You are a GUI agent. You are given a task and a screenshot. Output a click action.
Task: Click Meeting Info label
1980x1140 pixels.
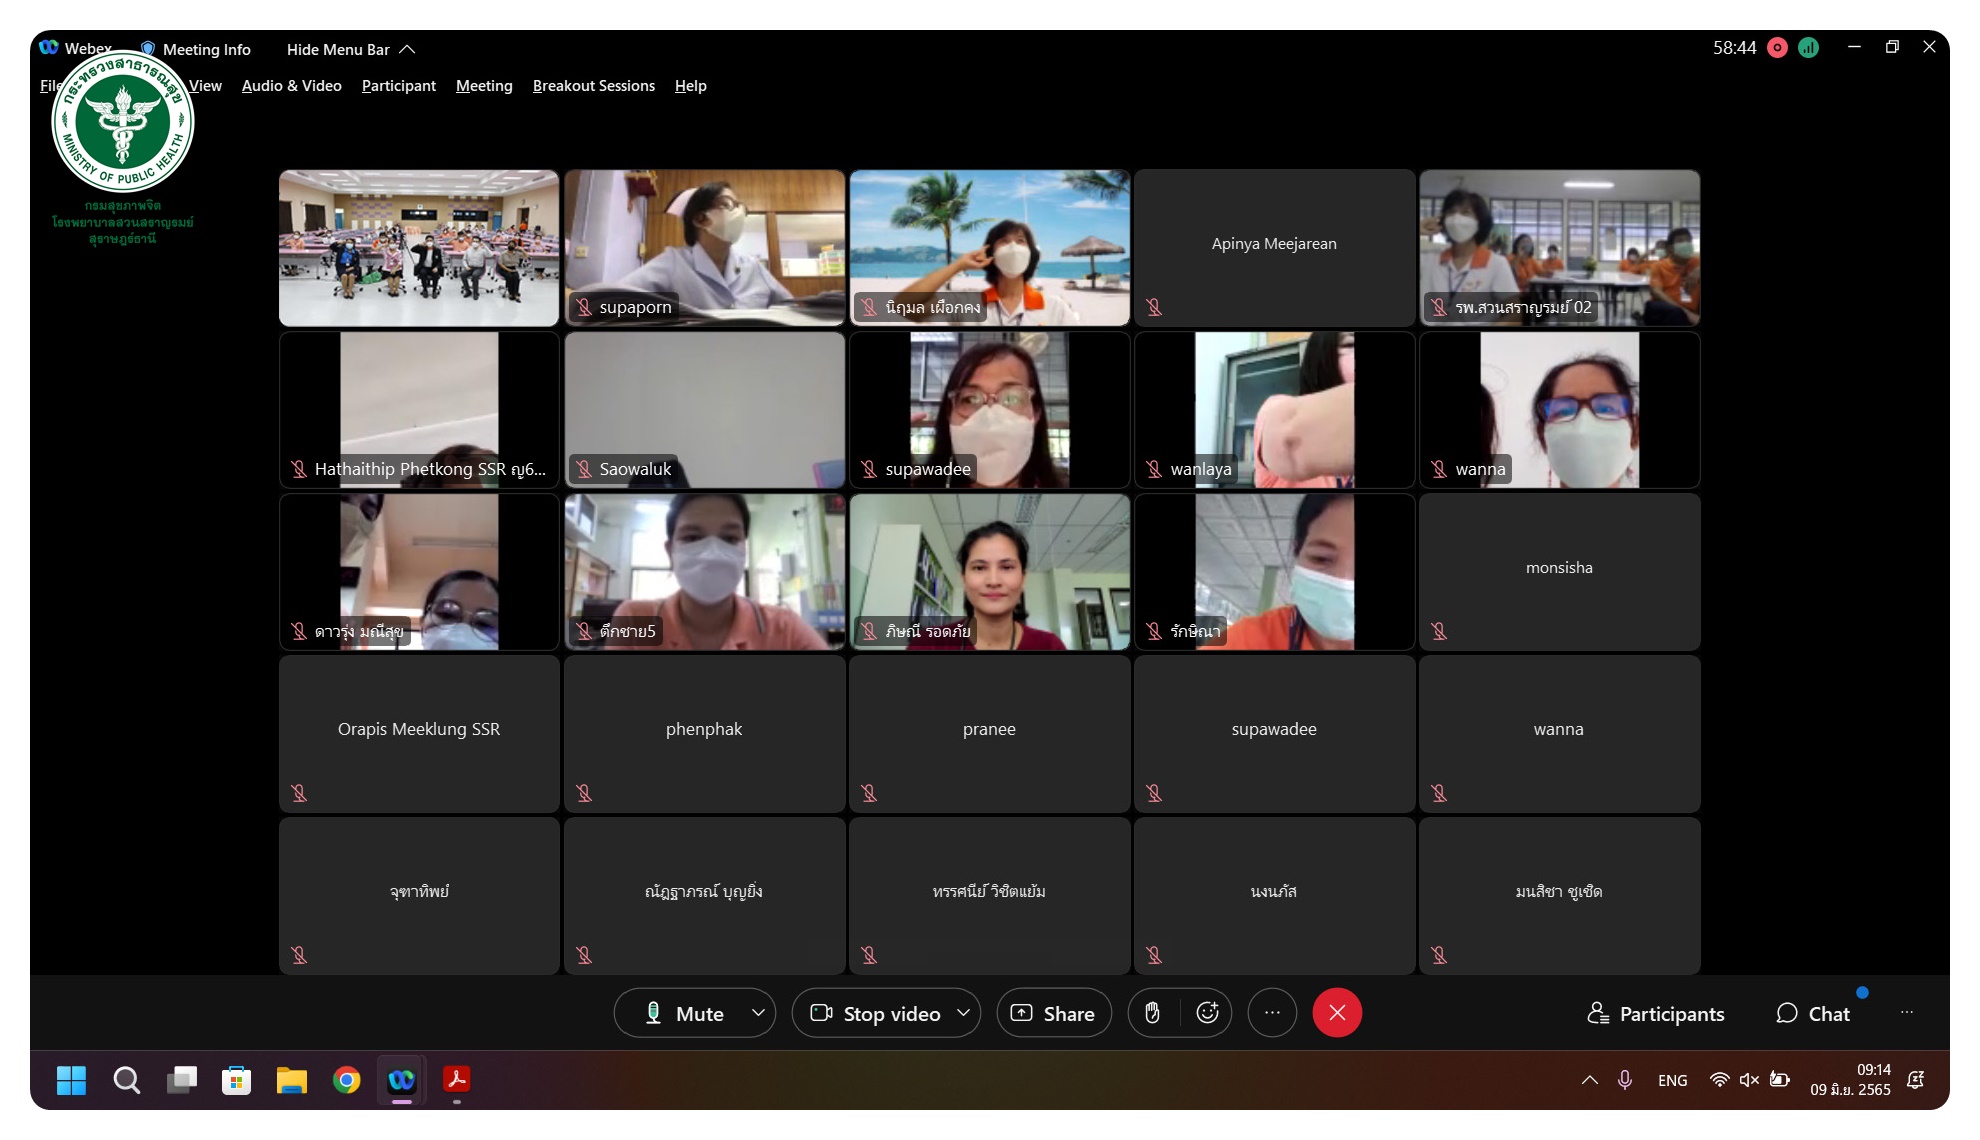click(x=206, y=49)
